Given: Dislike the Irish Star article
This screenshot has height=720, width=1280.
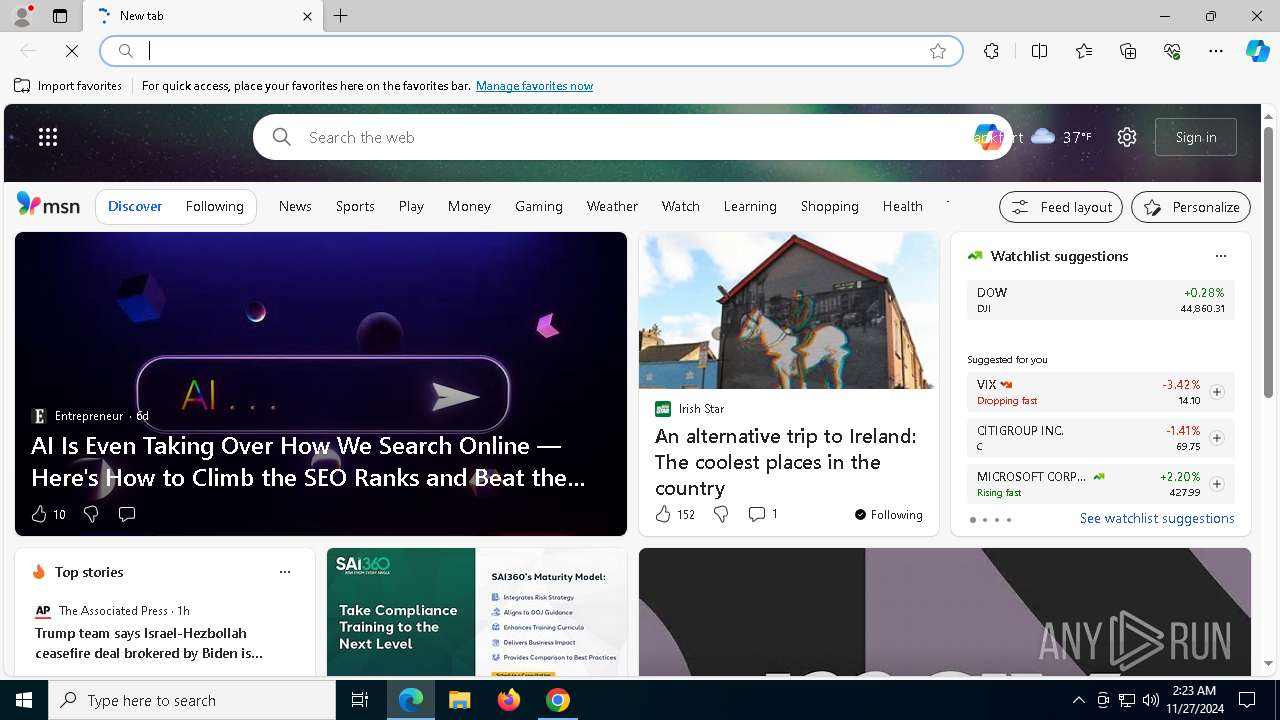Looking at the screenshot, I should point(721,514).
